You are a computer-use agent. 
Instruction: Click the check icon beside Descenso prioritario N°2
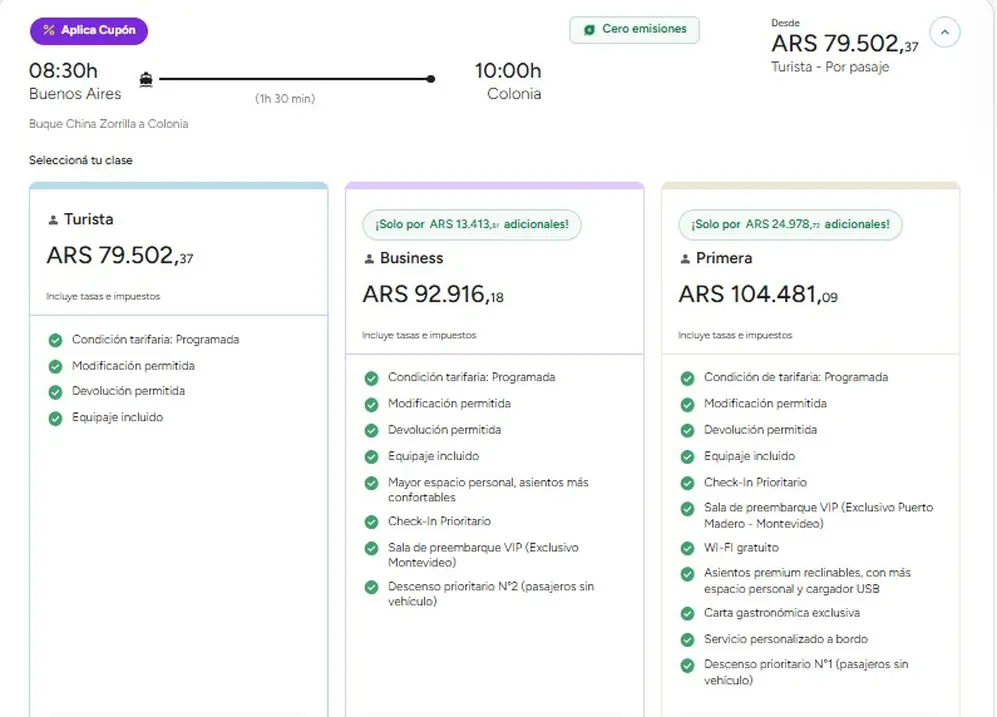click(371, 587)
